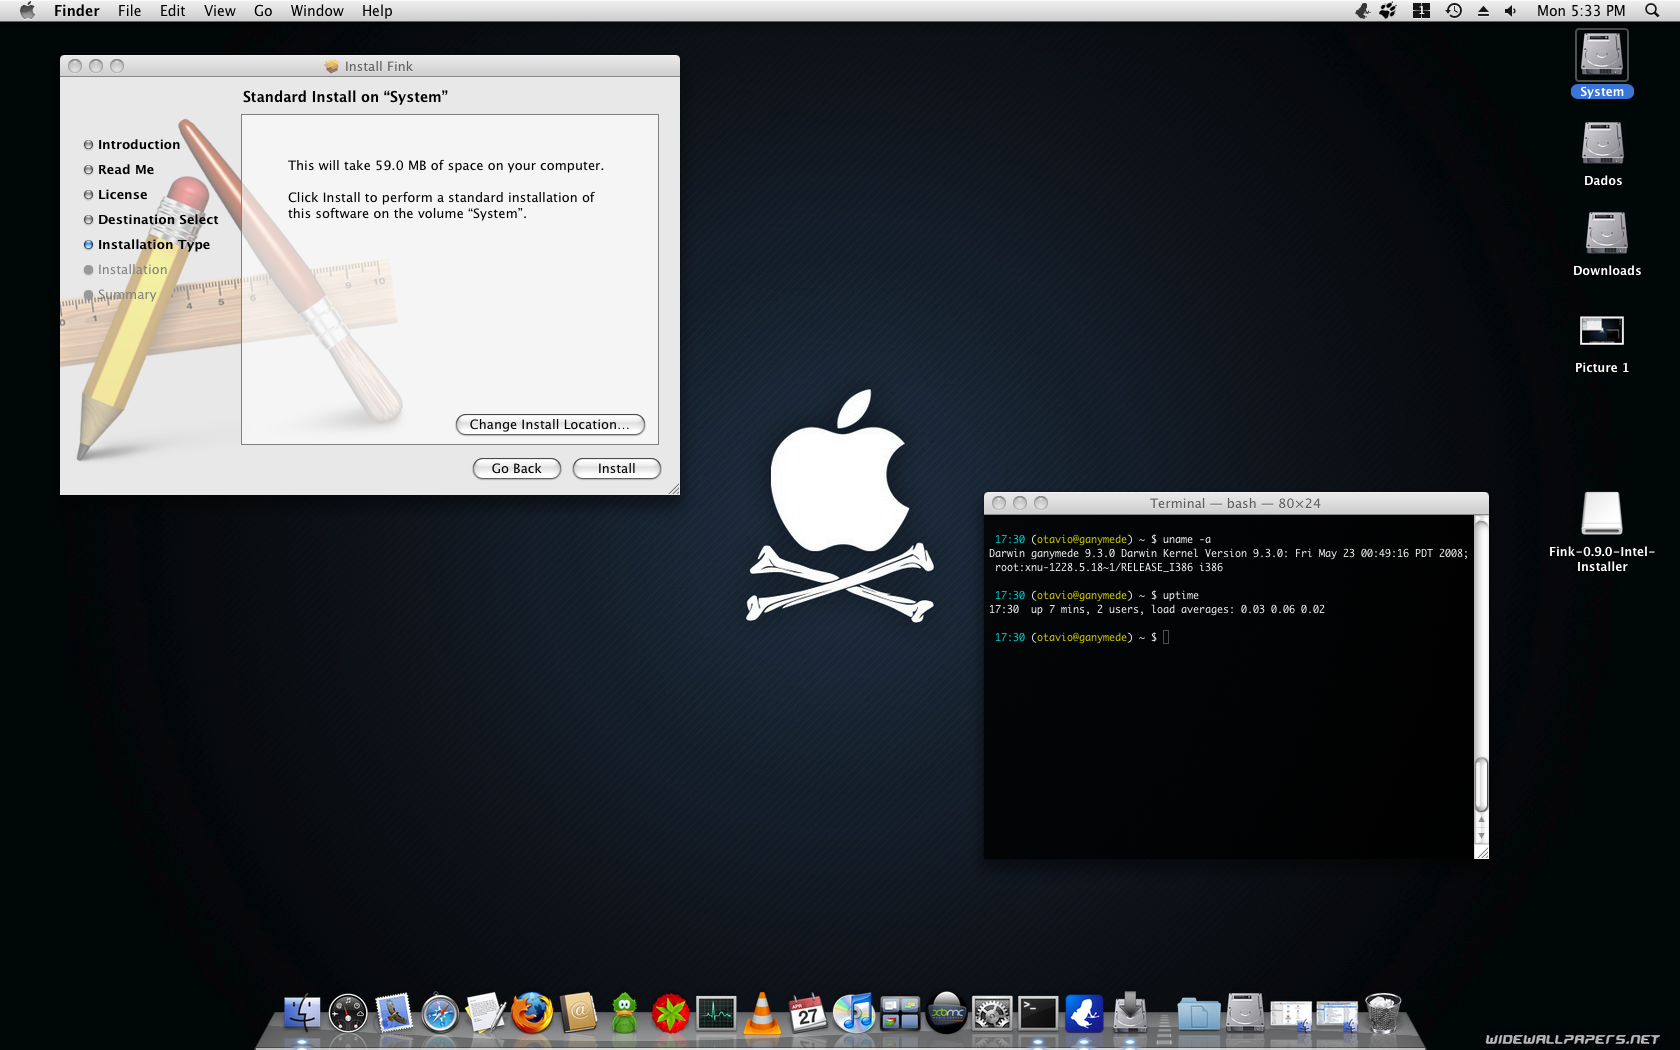Open Activity Monitor in the Dock
Viewport: 1680px width, 1050px height.
click(x=716, y=1014)
